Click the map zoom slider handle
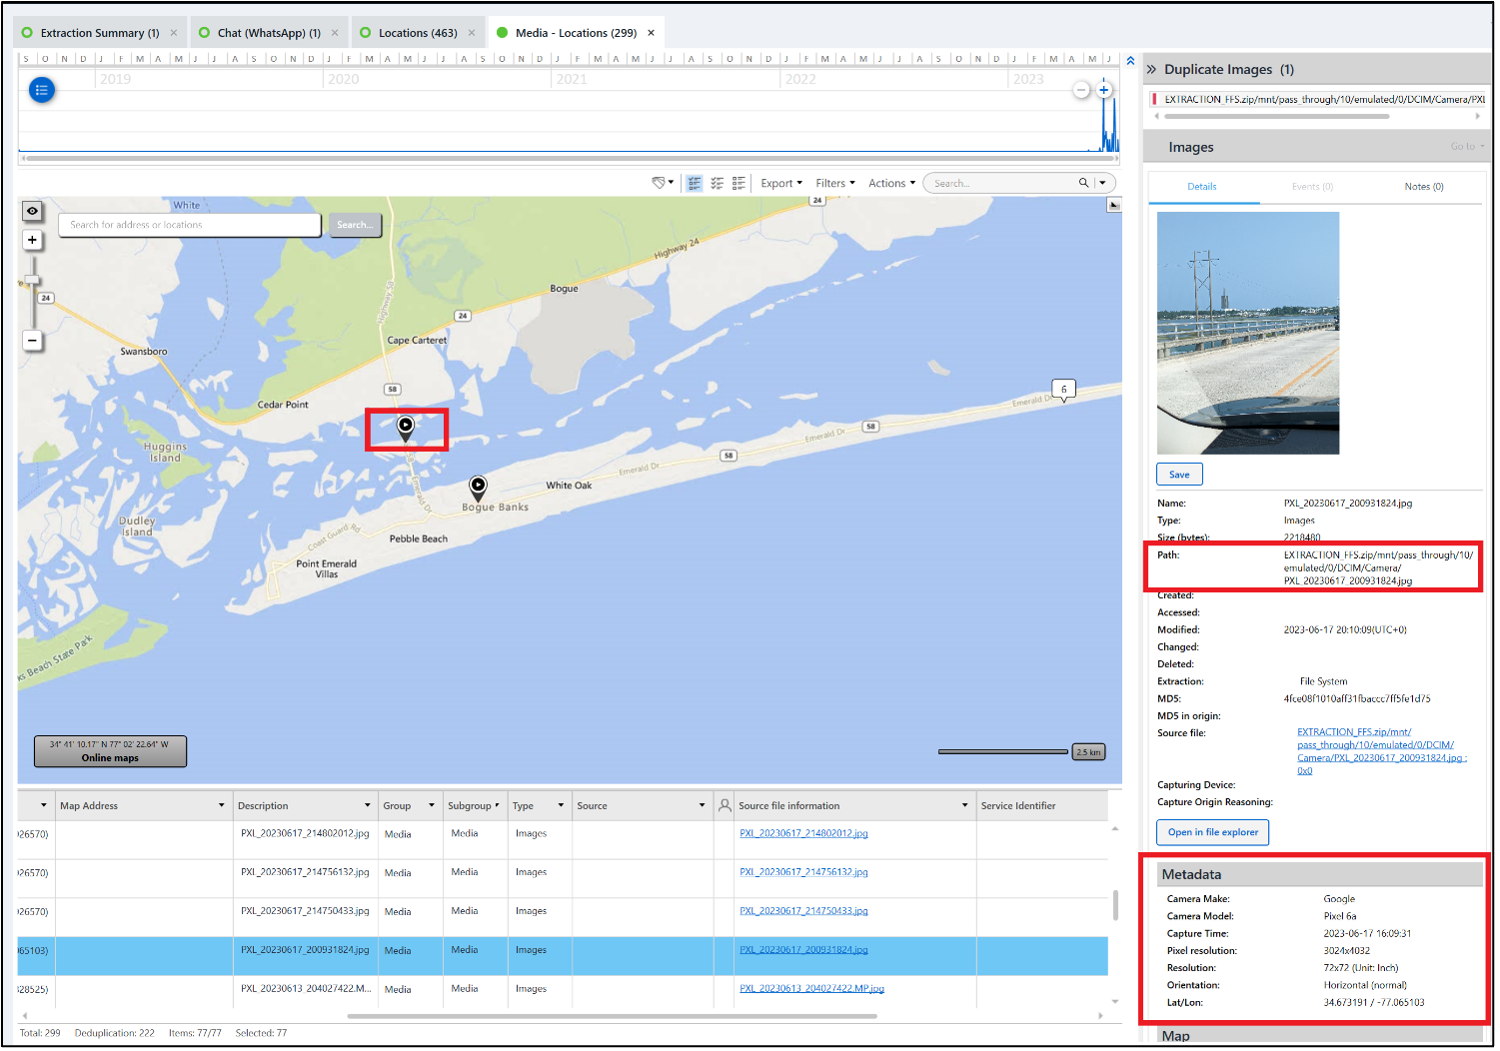The image size is (1500, 1051). click(x=32, y=280)
